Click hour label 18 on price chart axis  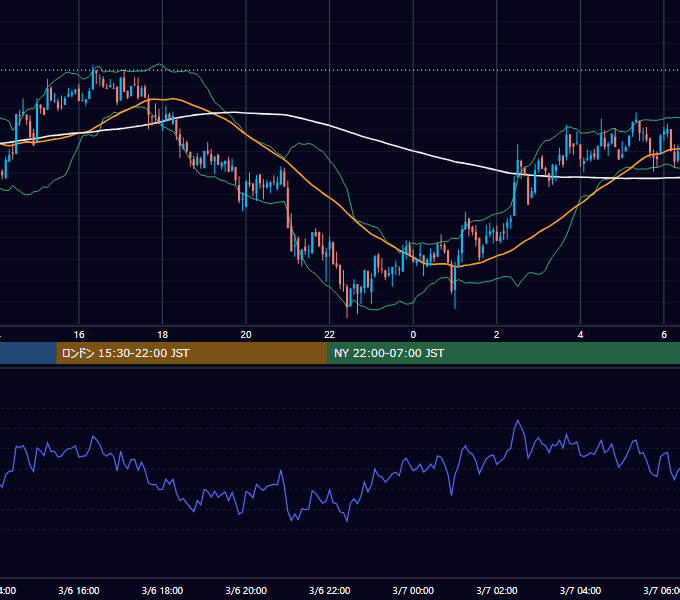[x=163, y=335]
